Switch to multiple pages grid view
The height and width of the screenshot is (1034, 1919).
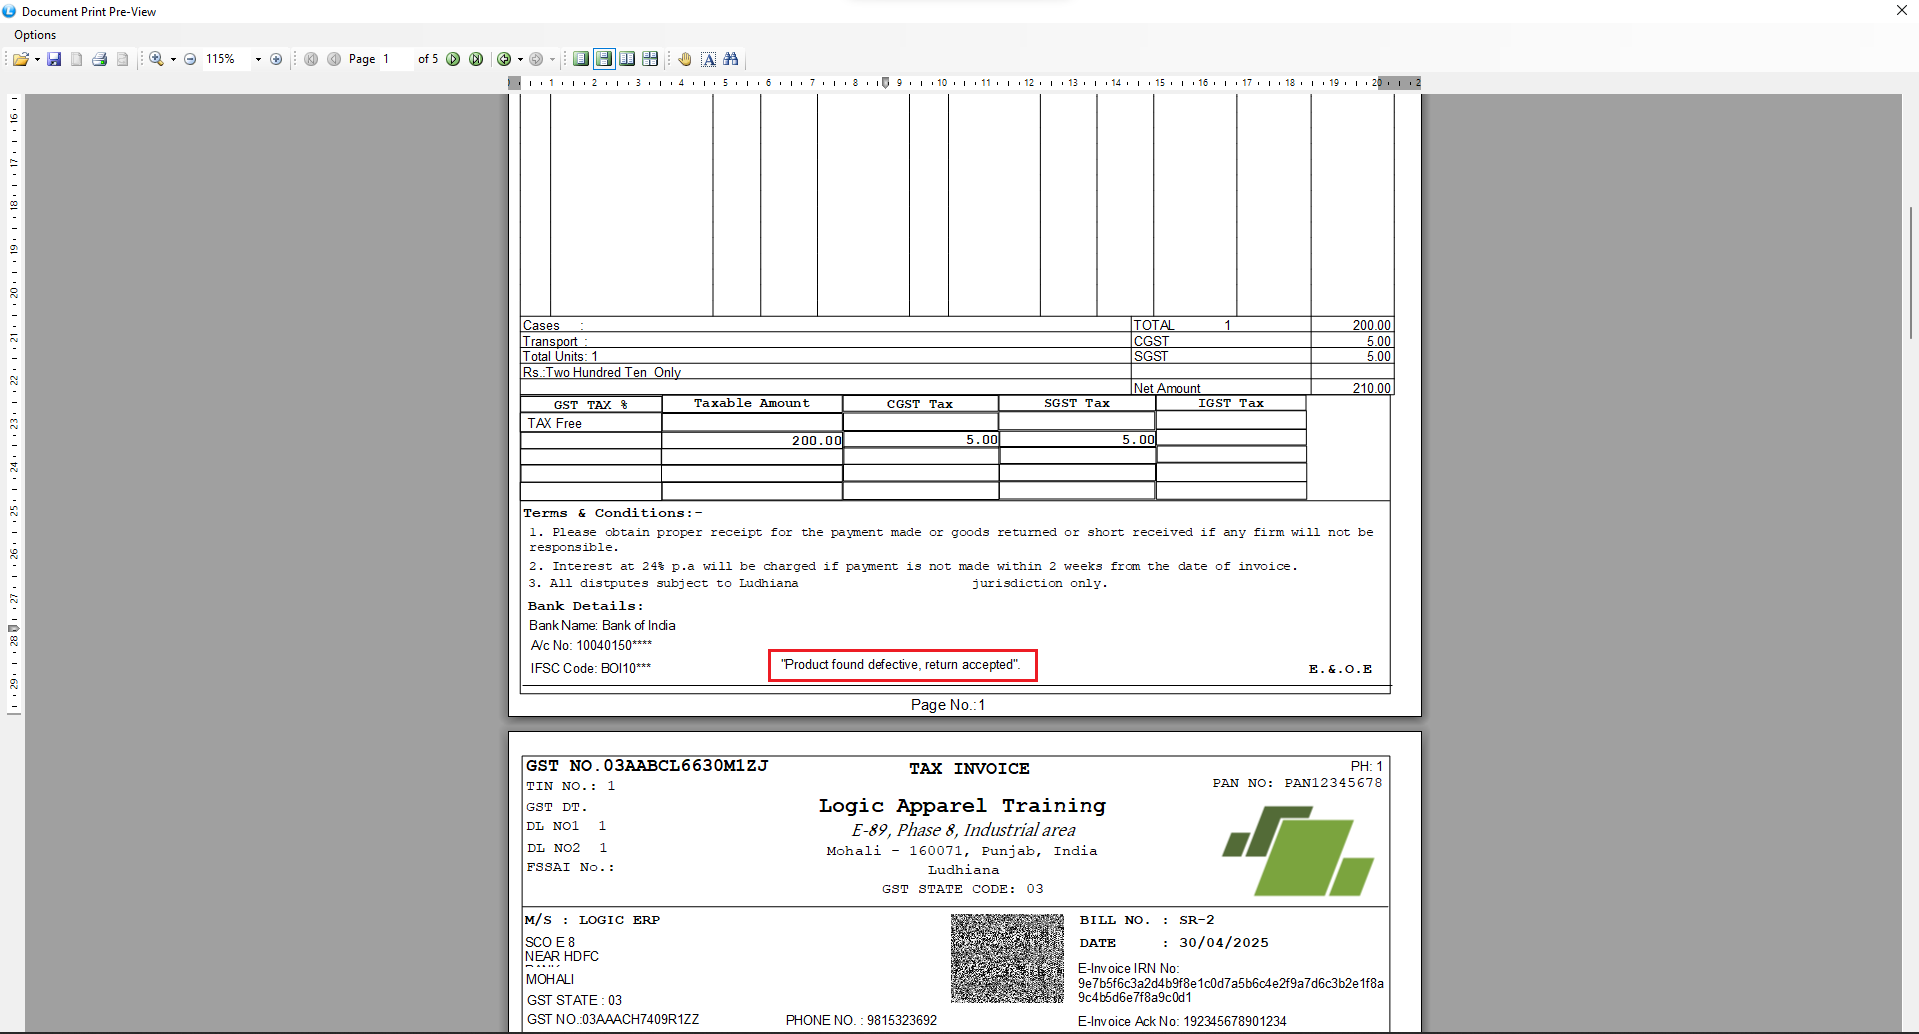[x=650, y=59]
